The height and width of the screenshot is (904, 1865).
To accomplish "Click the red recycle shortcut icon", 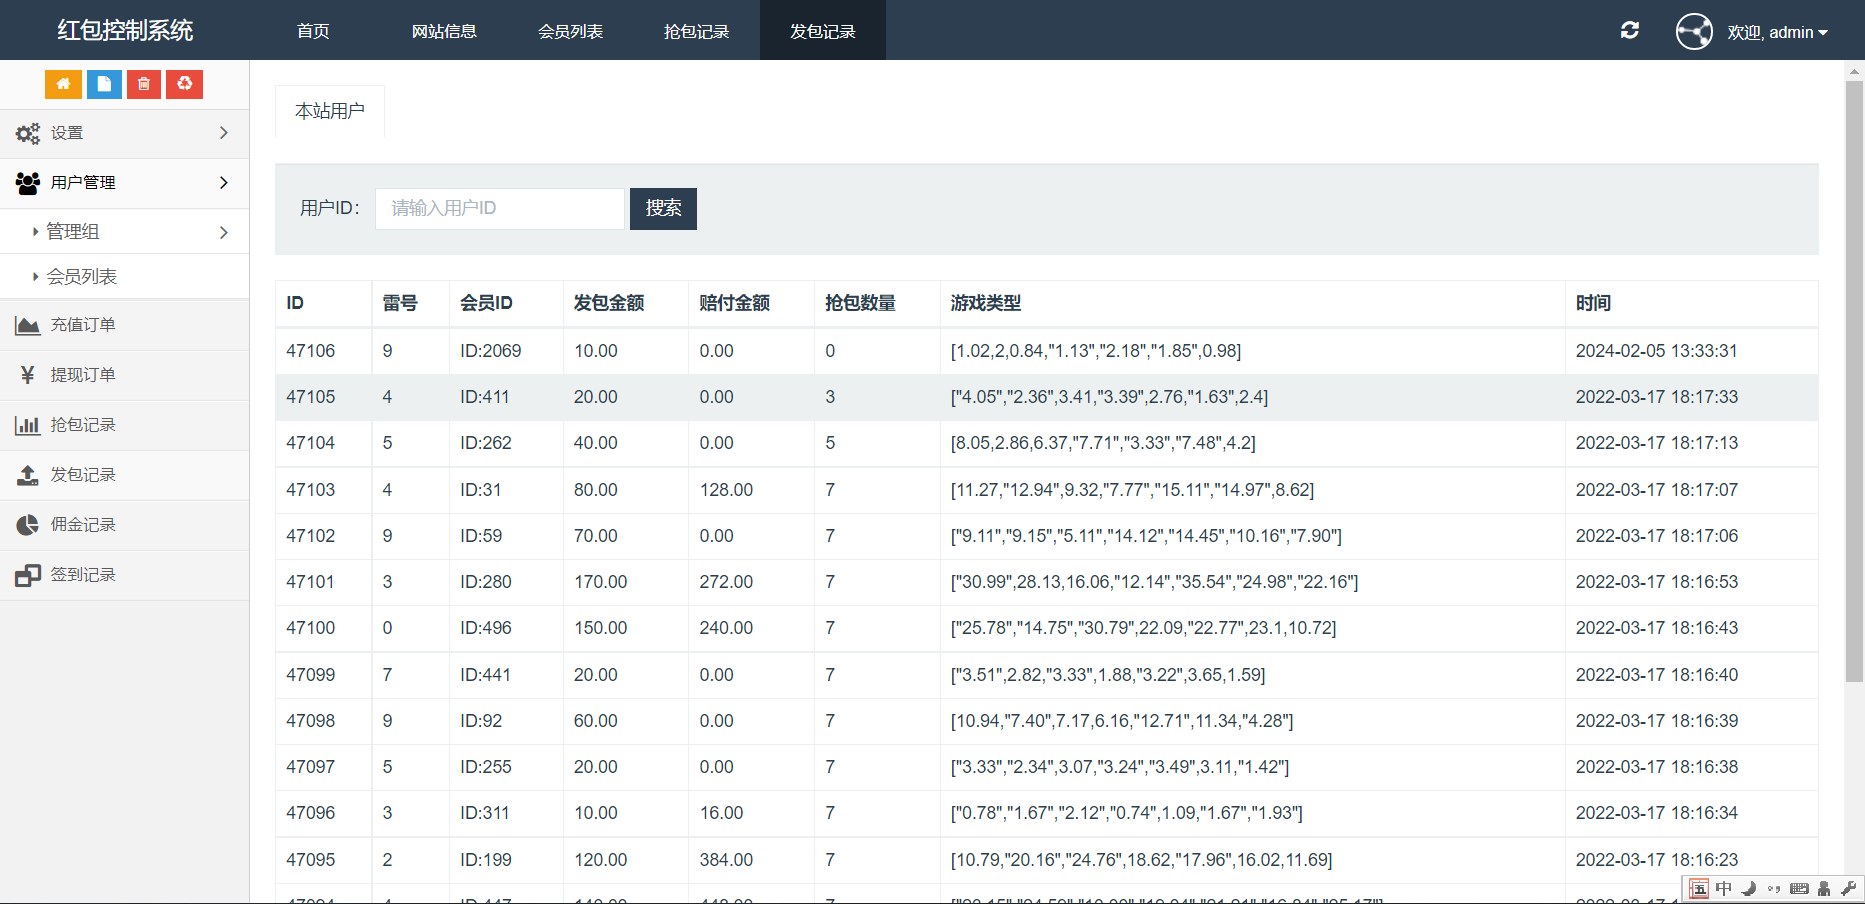I will (185, 84).
